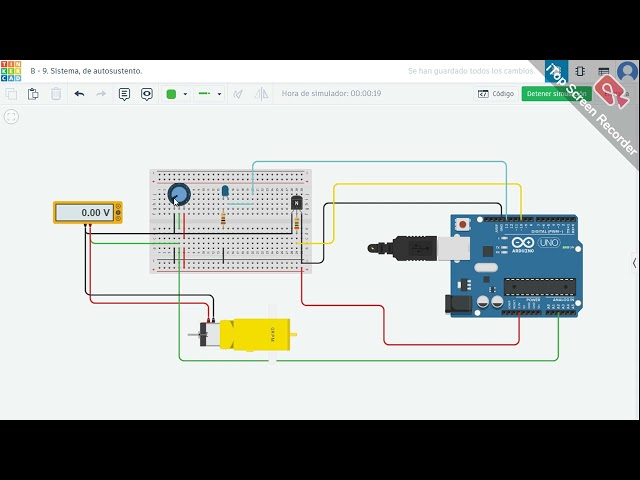Click project title B - 9. Sistema, de autosustento
The width and height of the screenshot is (640, 480).
(86, 71)
